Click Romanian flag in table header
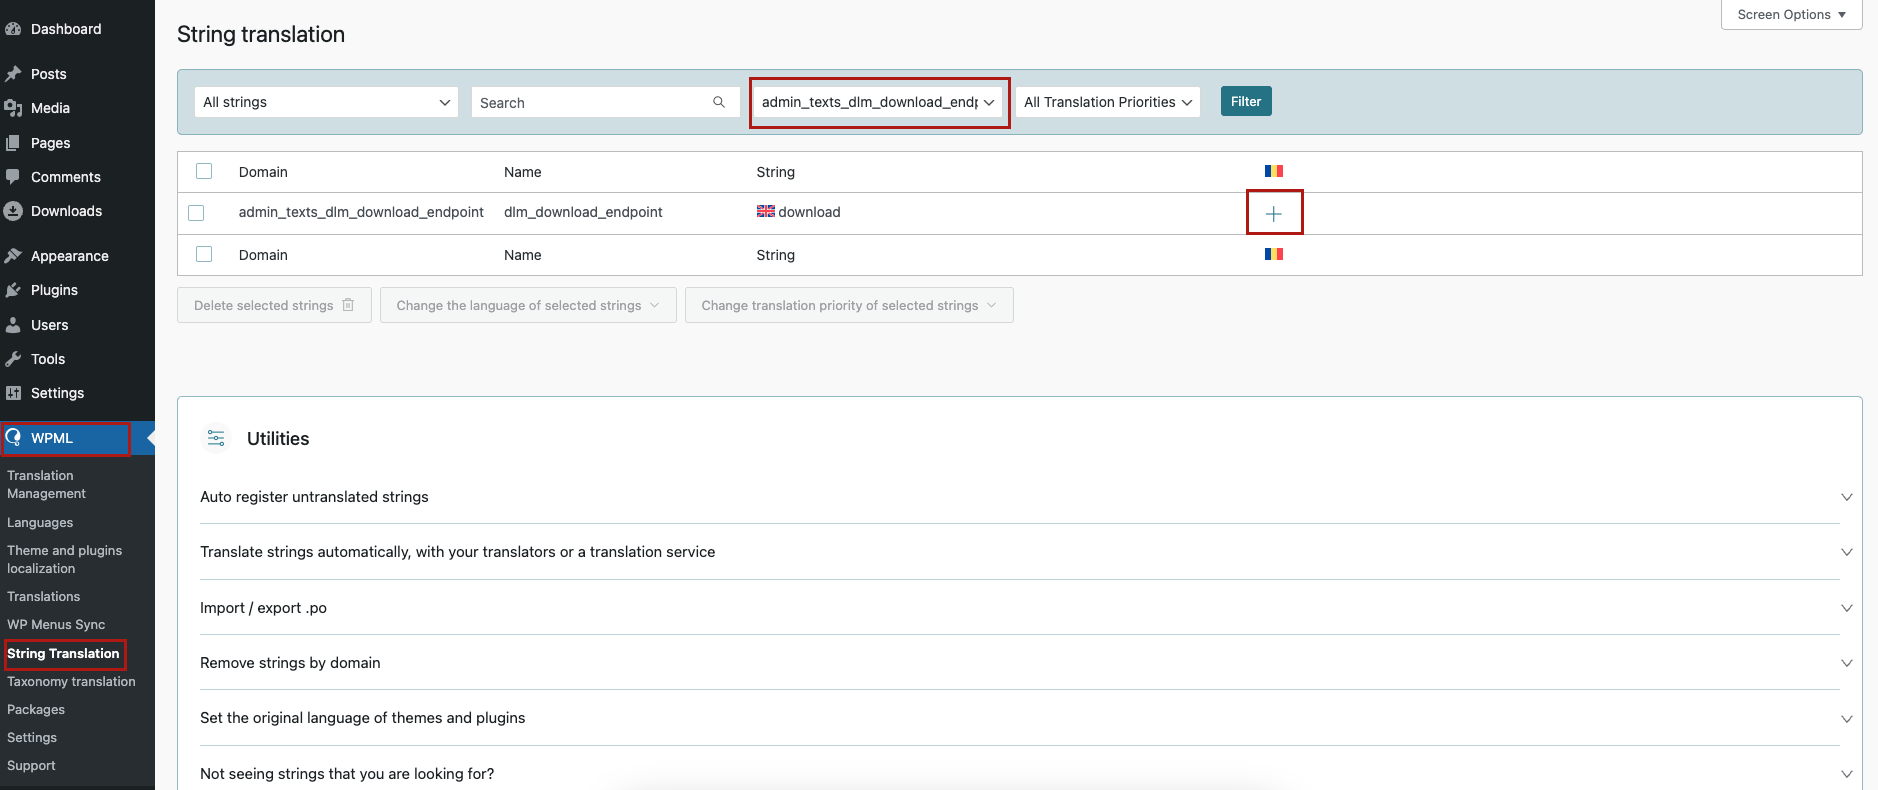1878x790 pixels. [1274, 171]
